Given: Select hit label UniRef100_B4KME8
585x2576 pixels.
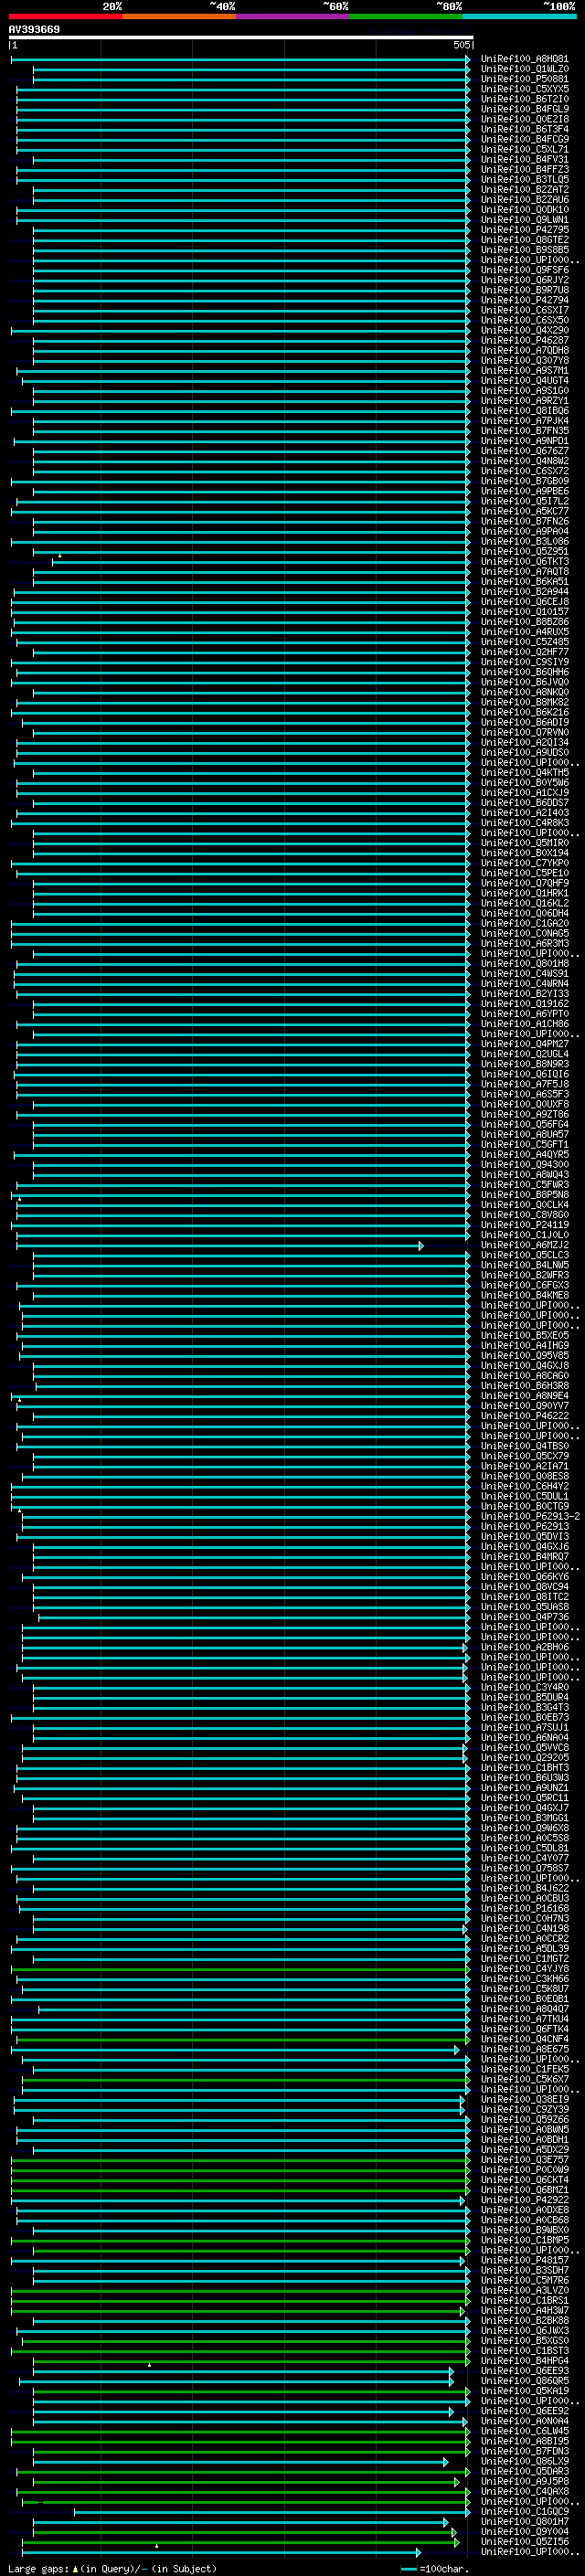Looking at the screenshot, I should [x=524, y=1295].
